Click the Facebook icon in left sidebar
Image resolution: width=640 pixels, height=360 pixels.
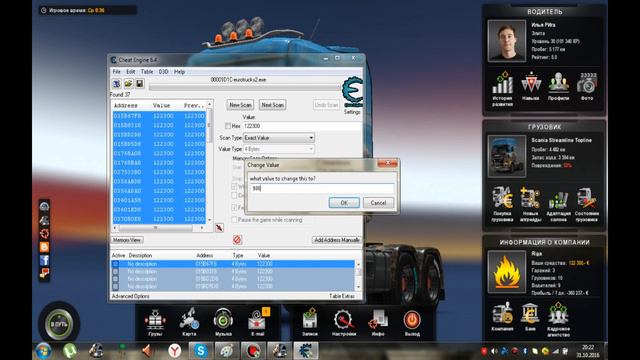44,260
